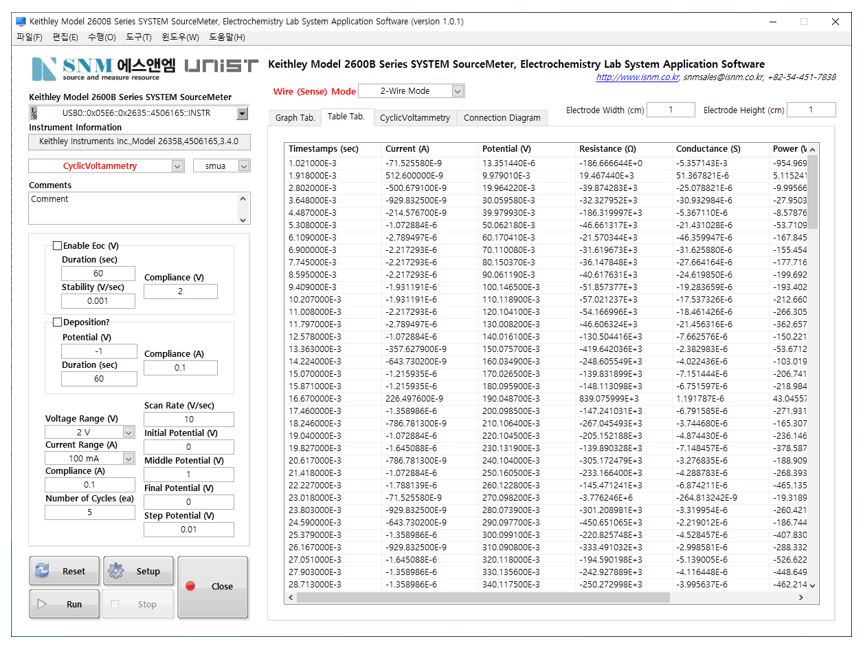Click the Setup gear icon

pos(116,571)
